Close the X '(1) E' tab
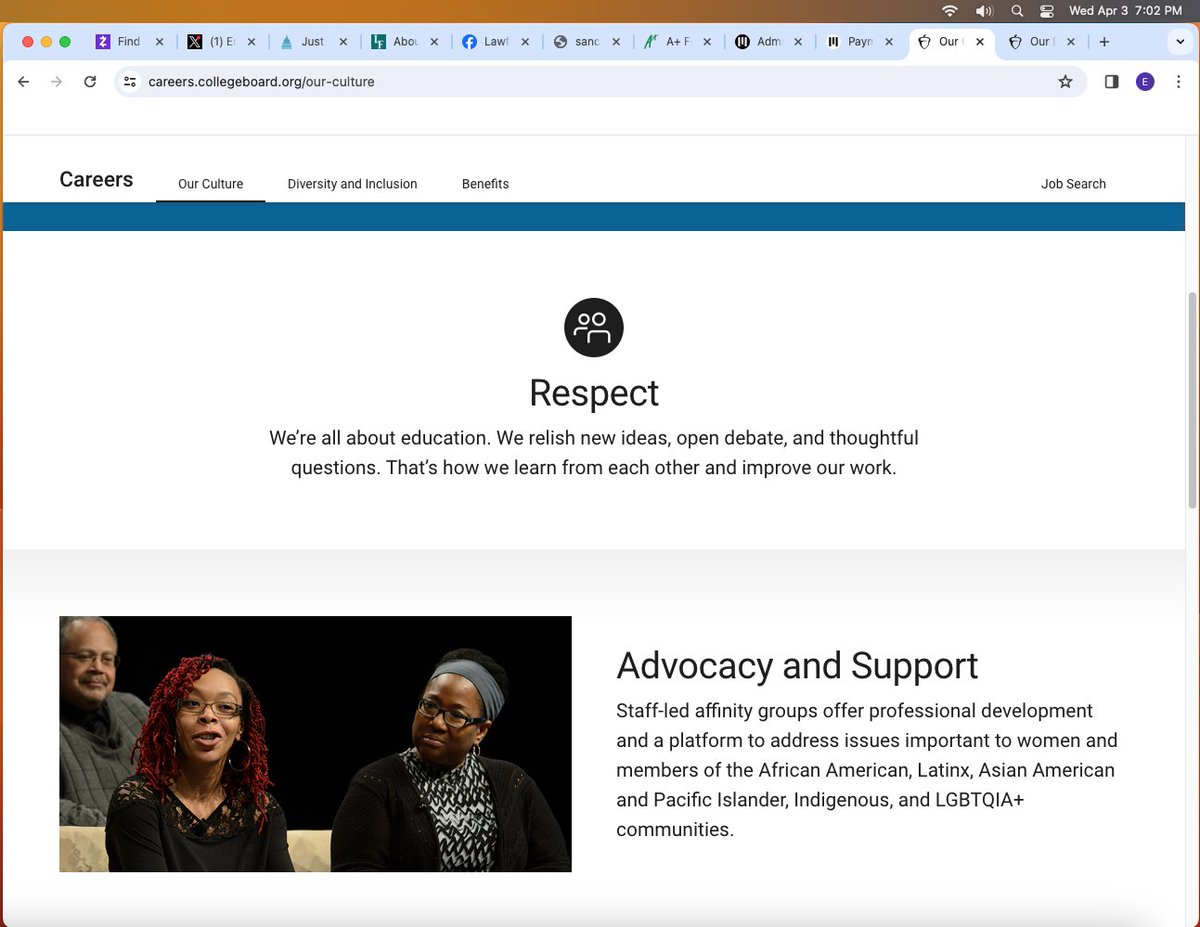The width and height of the screenshot is (1200, 927). (251, 42)
